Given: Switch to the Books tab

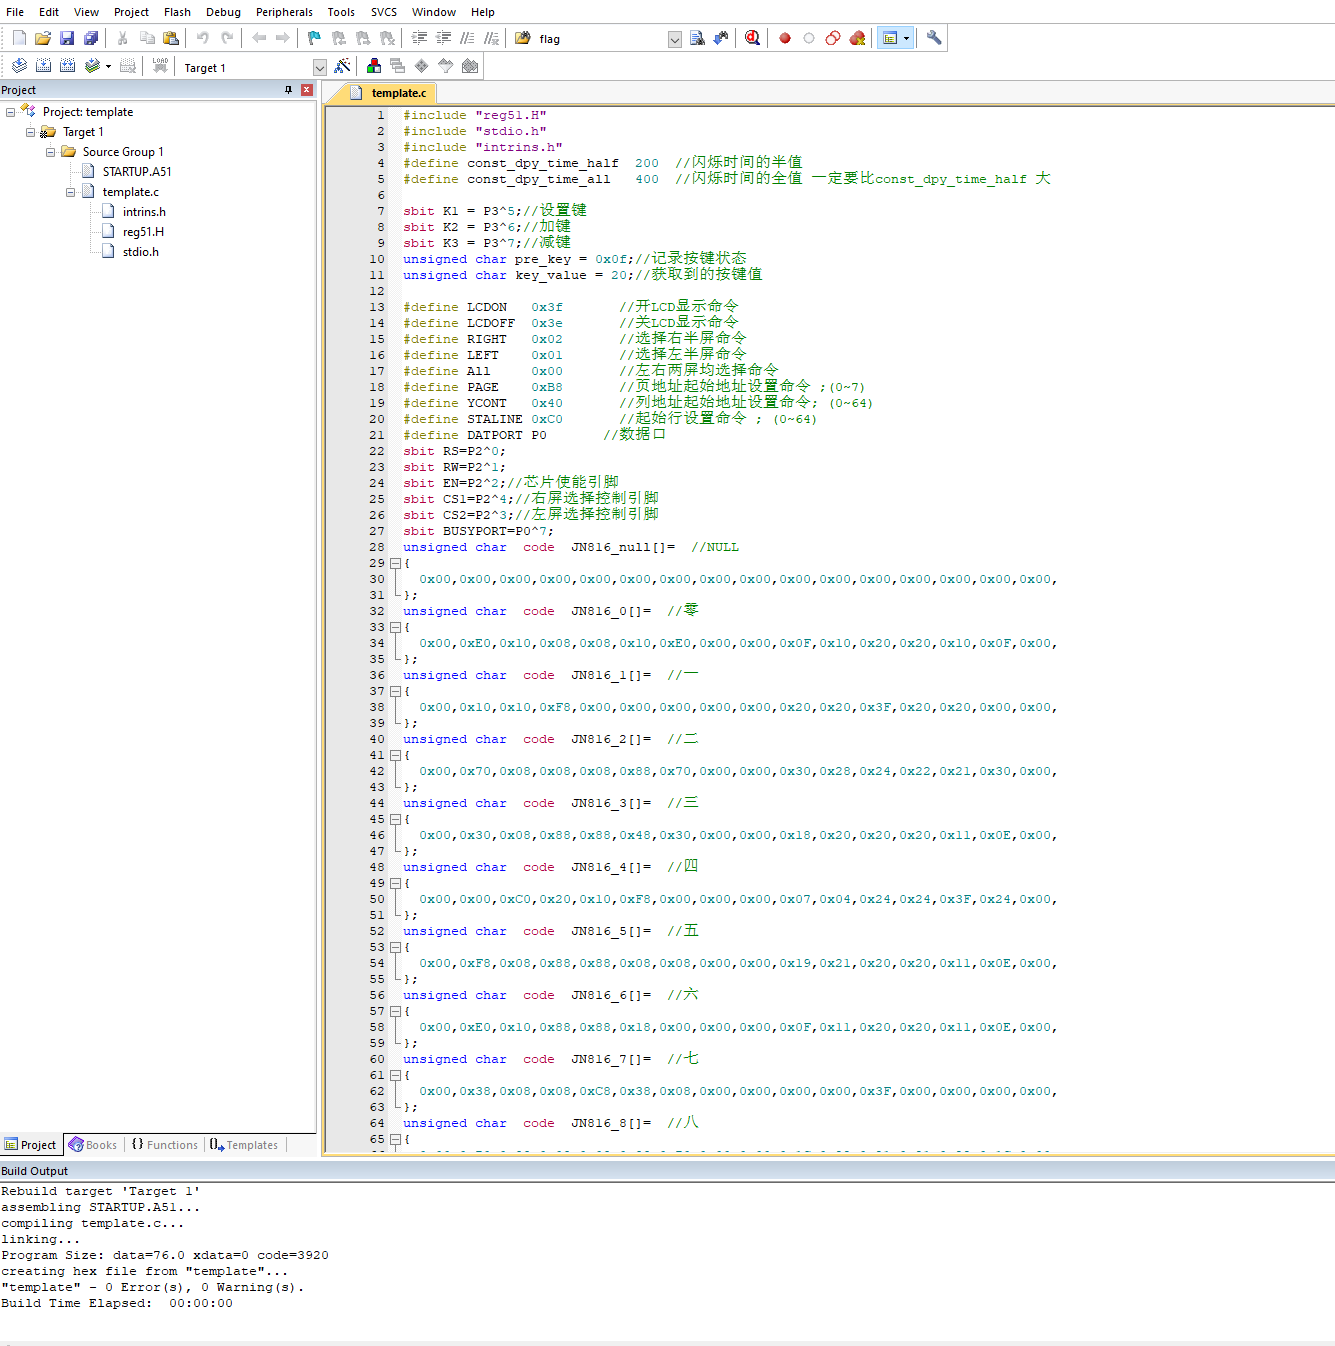Looking at the screenshot, I should pos(93,1145).
